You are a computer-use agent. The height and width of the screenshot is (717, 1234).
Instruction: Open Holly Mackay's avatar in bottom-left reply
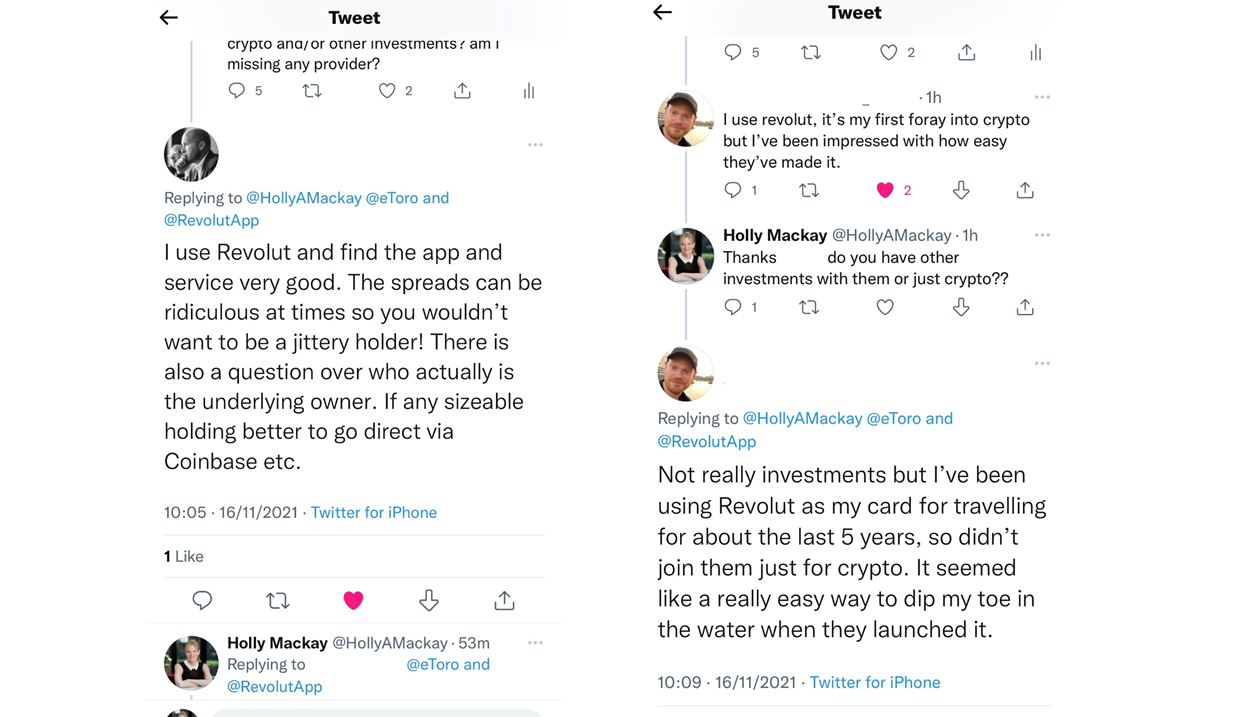click(191, 663)
